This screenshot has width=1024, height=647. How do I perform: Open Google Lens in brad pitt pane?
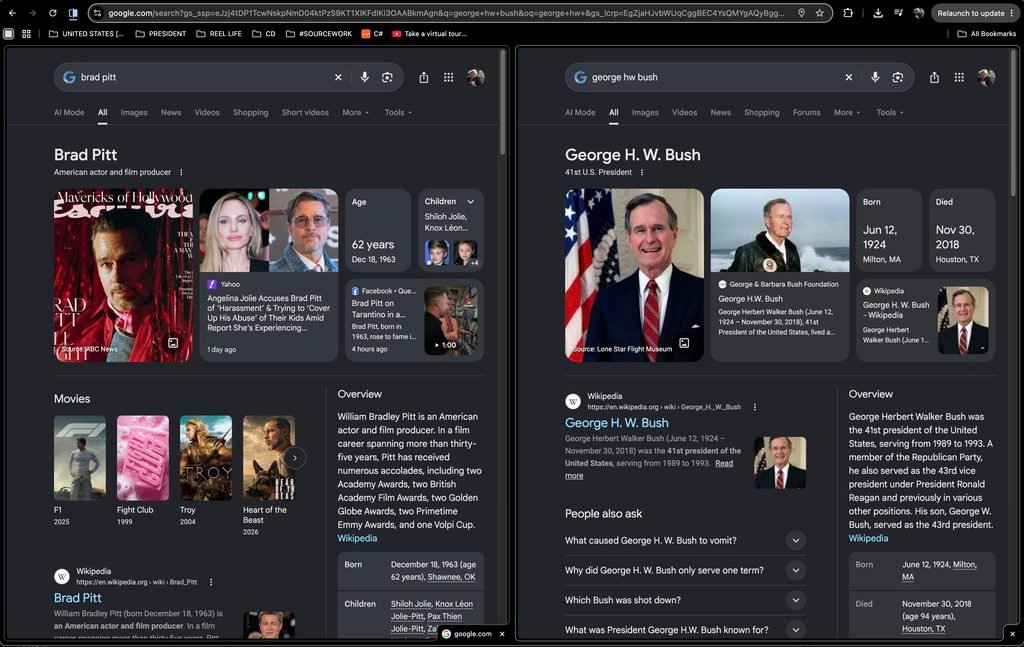(387, 77)
